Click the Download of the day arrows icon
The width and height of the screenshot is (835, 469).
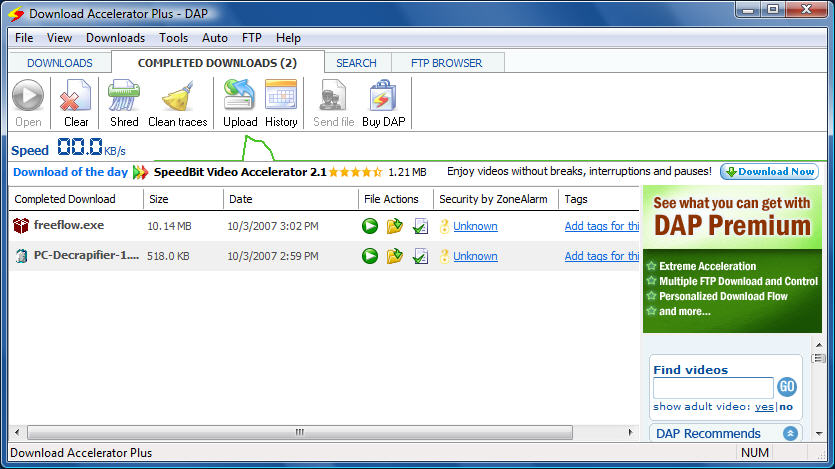(x=140, y=172)
